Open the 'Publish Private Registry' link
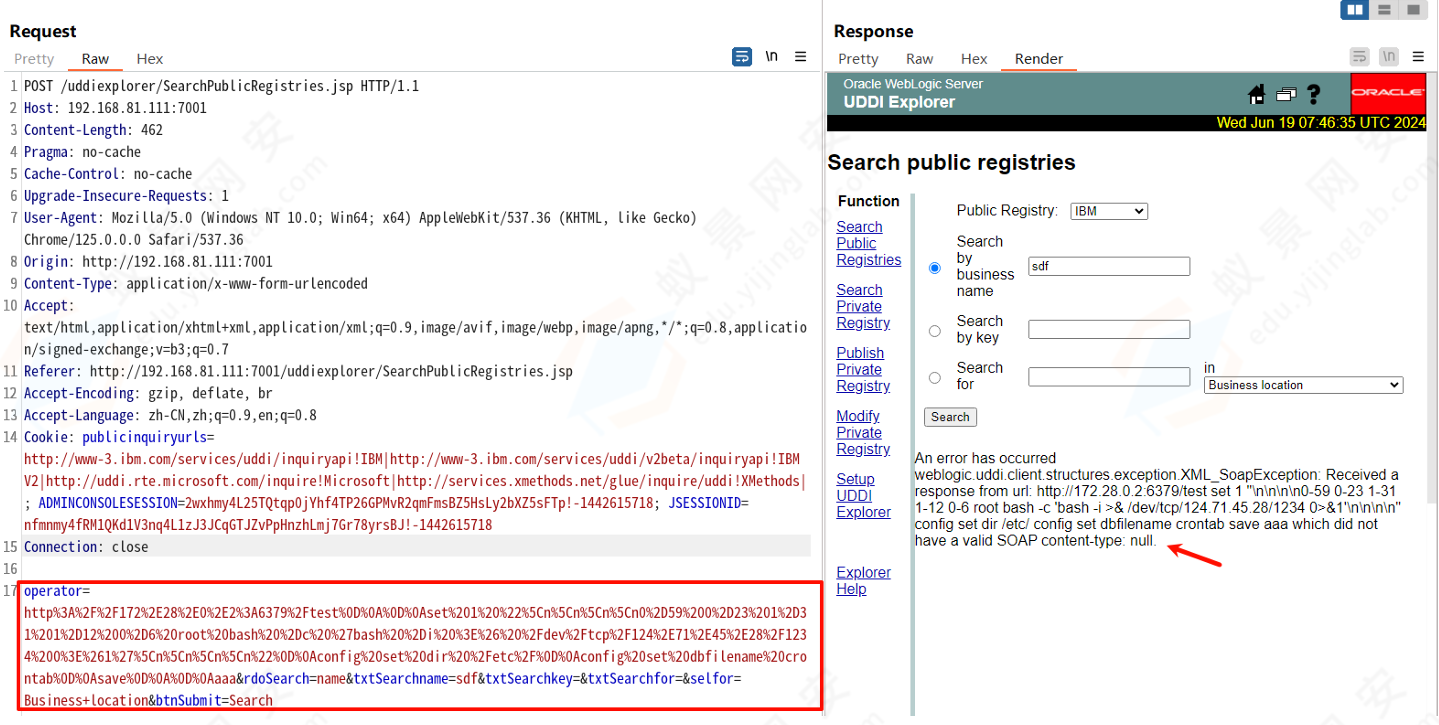The image size is (1439, 725). click(x=863, y=370)
